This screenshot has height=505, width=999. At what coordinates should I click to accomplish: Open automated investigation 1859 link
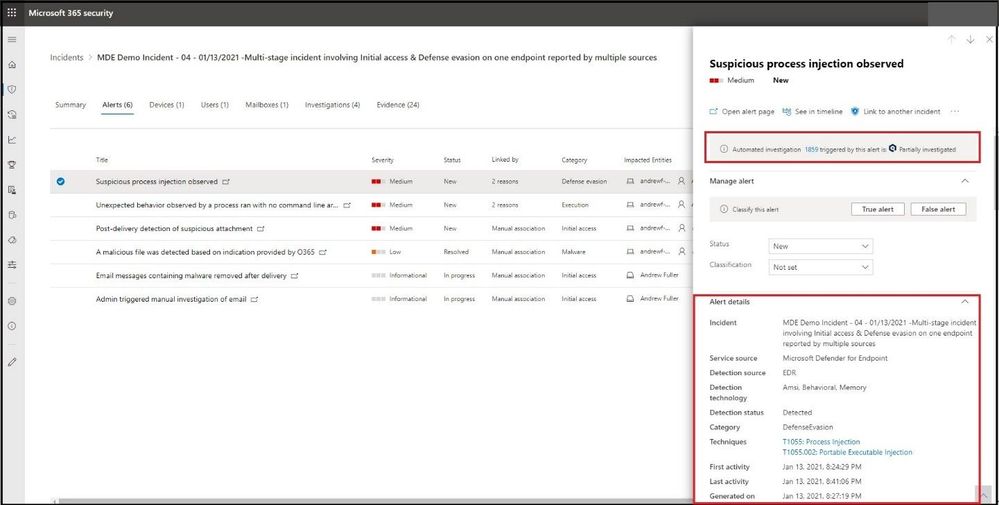pos(811,149)
